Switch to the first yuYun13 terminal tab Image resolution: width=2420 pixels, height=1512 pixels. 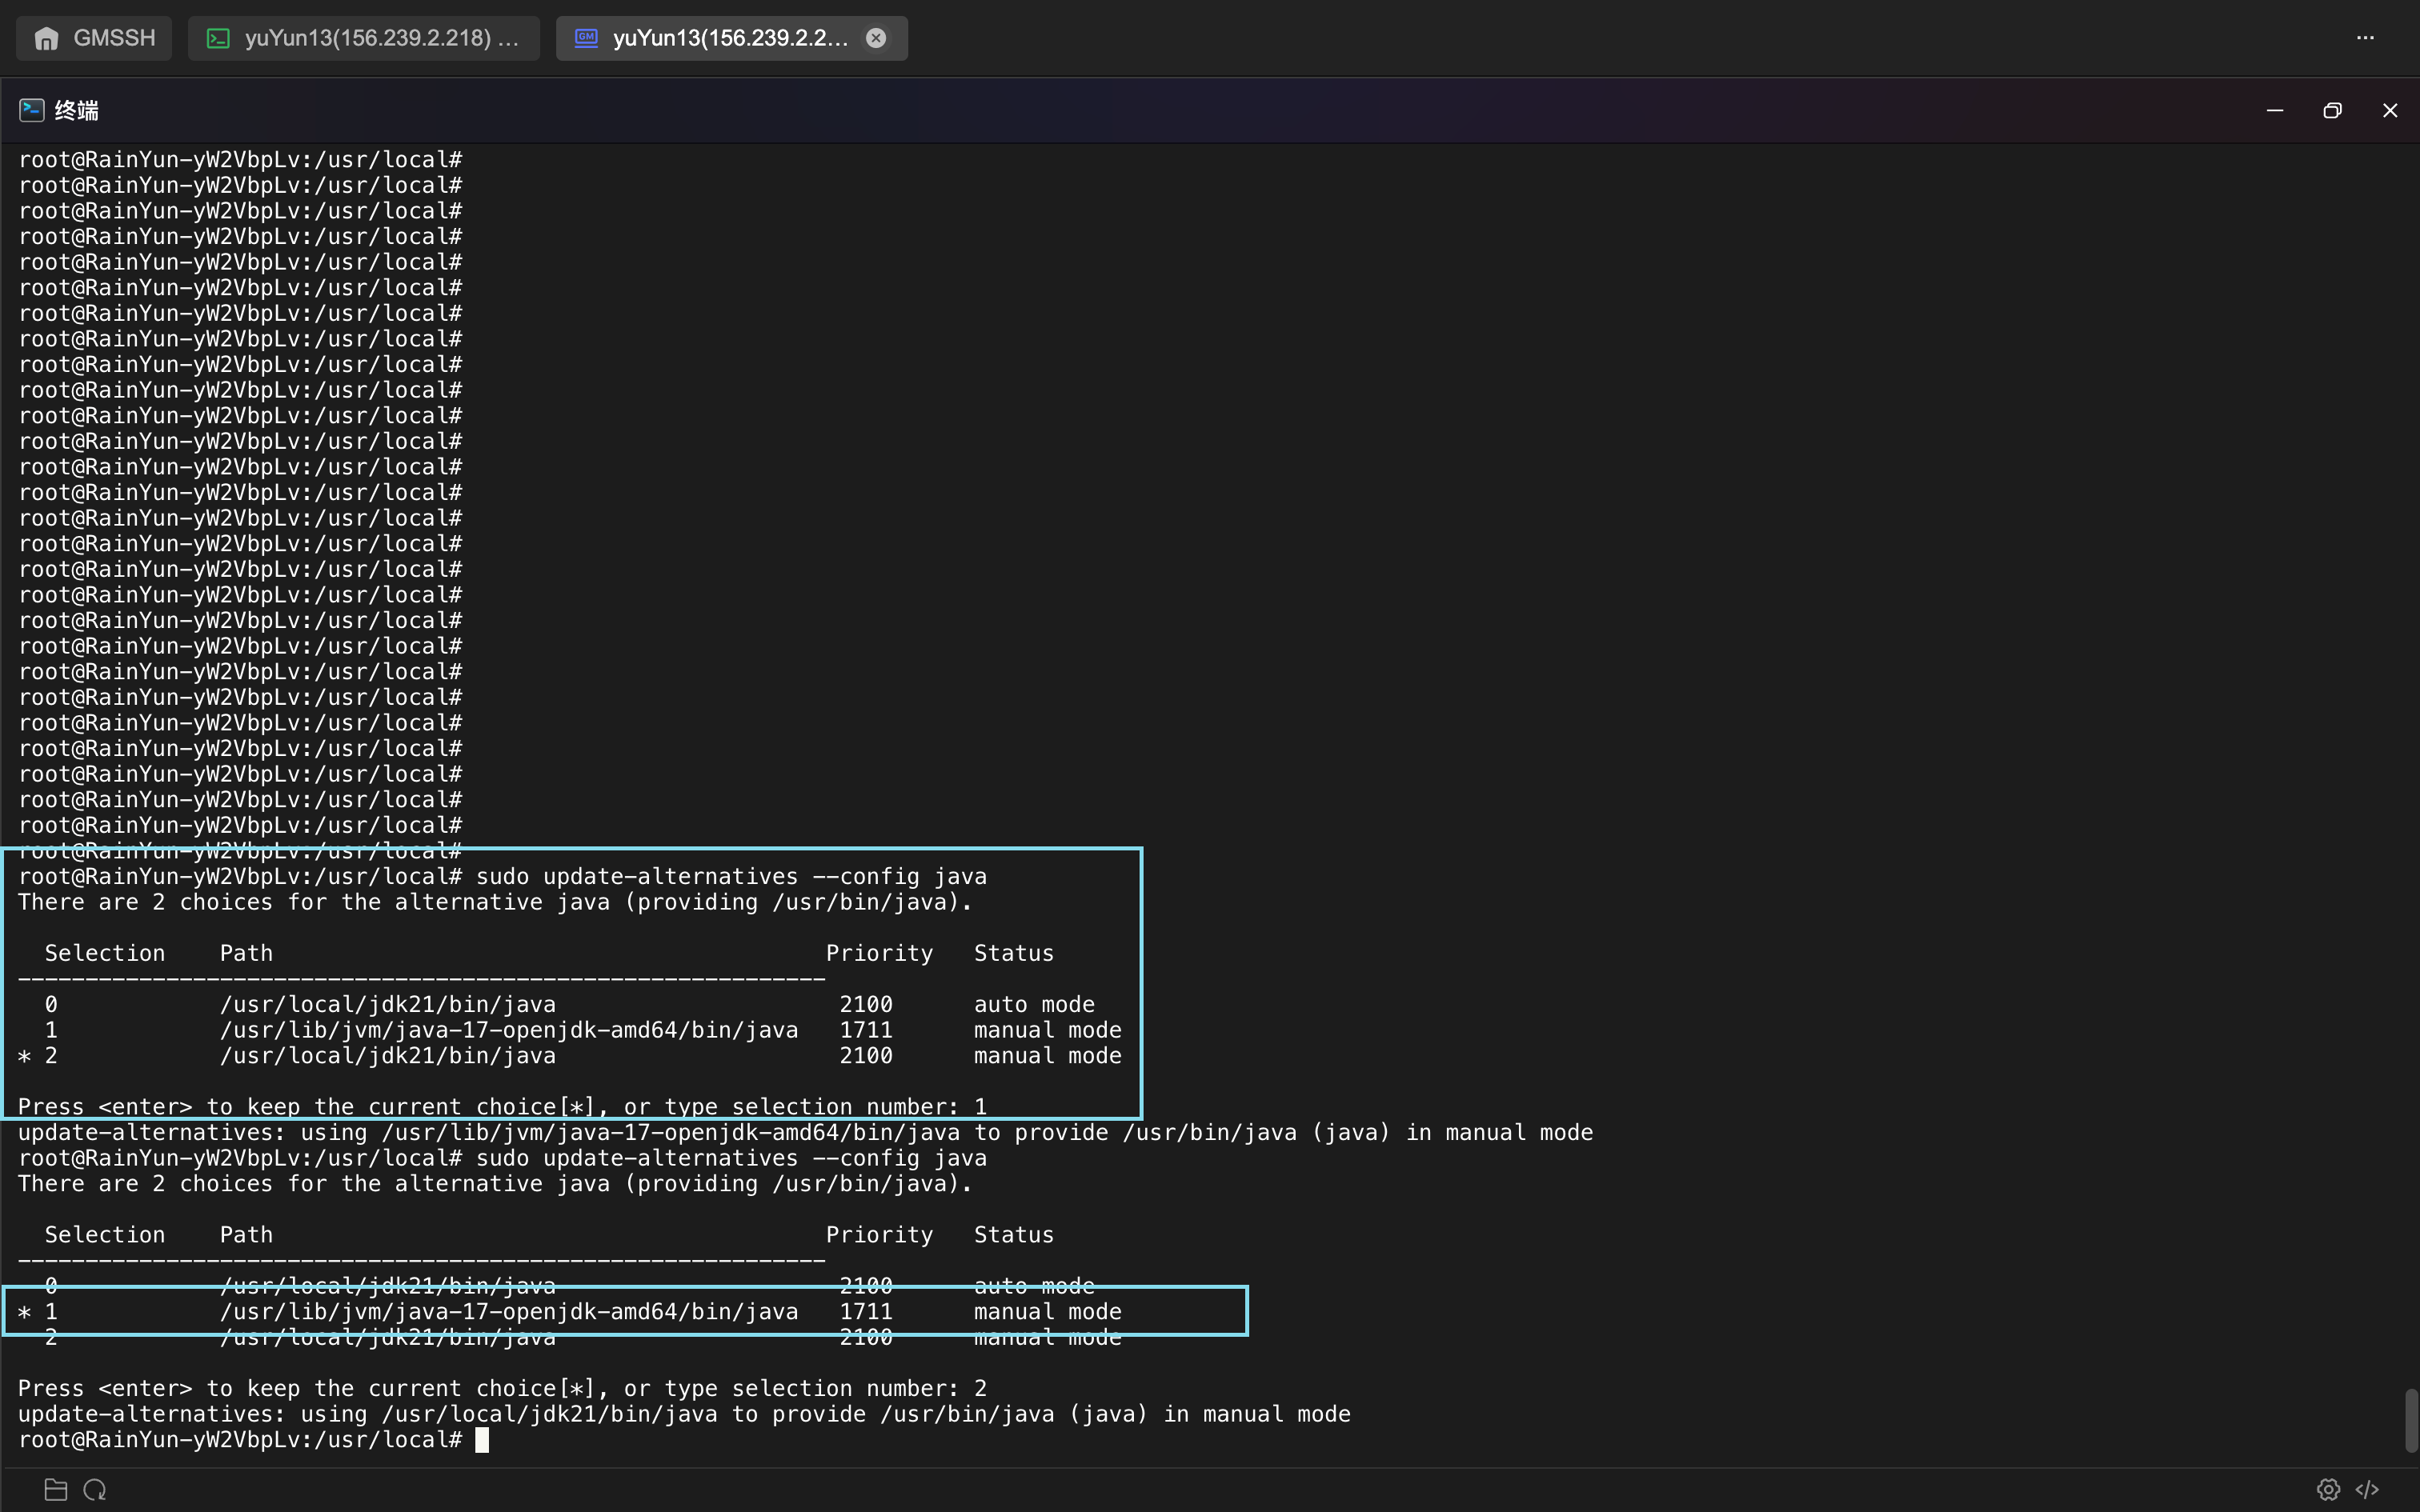364,38
